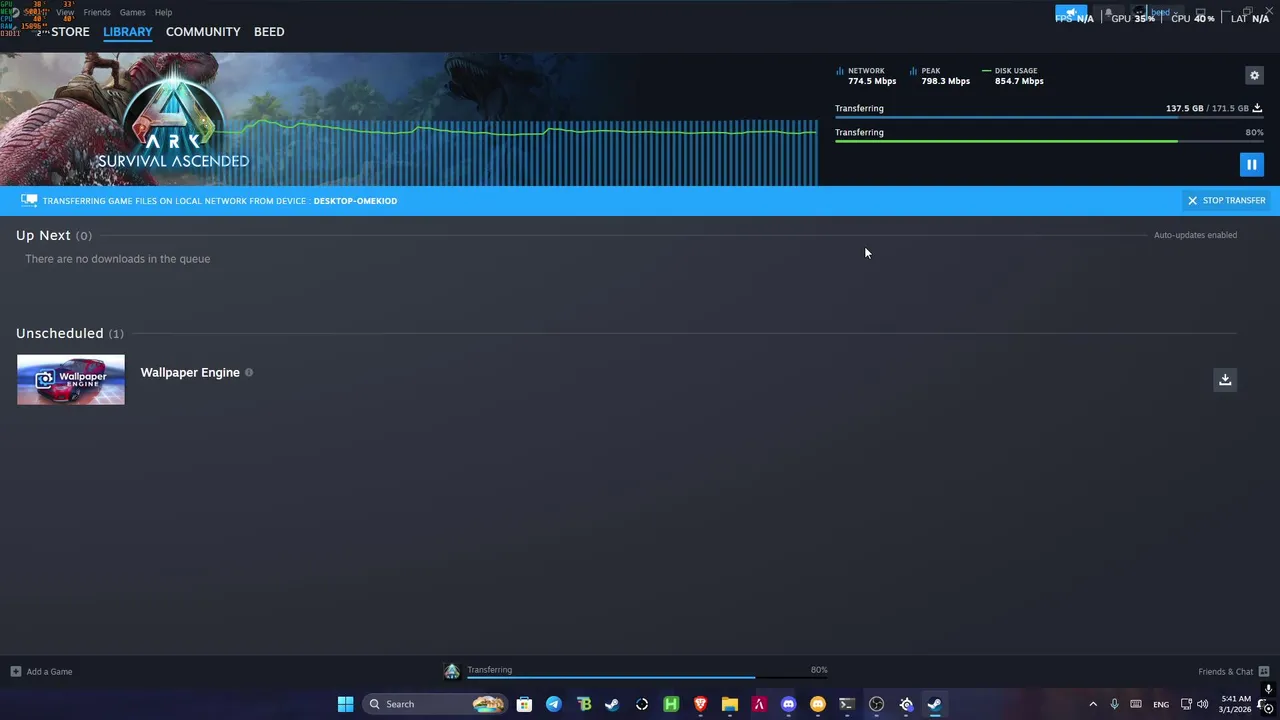Screen dimensions: 1280x720
Task: Click the Wallpaper Engine title
Action: [190, 372]
